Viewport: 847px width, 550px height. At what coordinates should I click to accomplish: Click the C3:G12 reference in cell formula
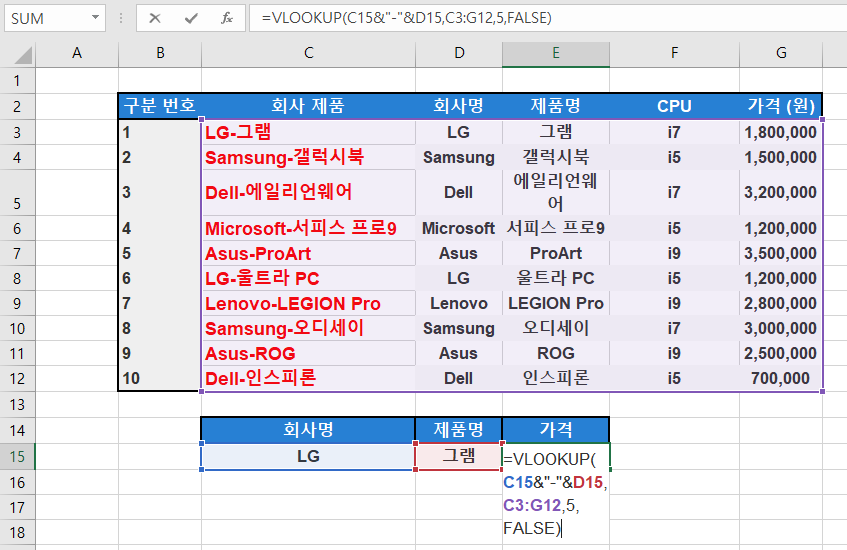coord(532,505)
